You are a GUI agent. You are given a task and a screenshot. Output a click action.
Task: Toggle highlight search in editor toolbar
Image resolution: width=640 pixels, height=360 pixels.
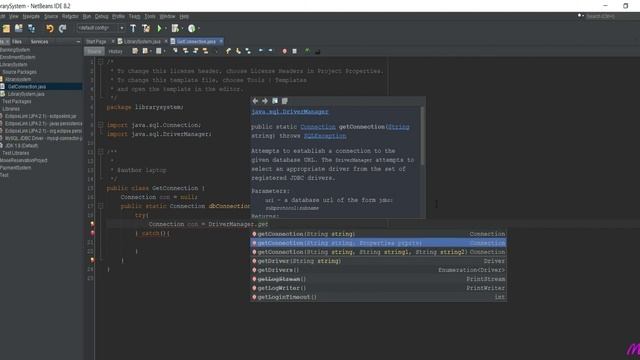pyautogui.click(x=205, y=51)
